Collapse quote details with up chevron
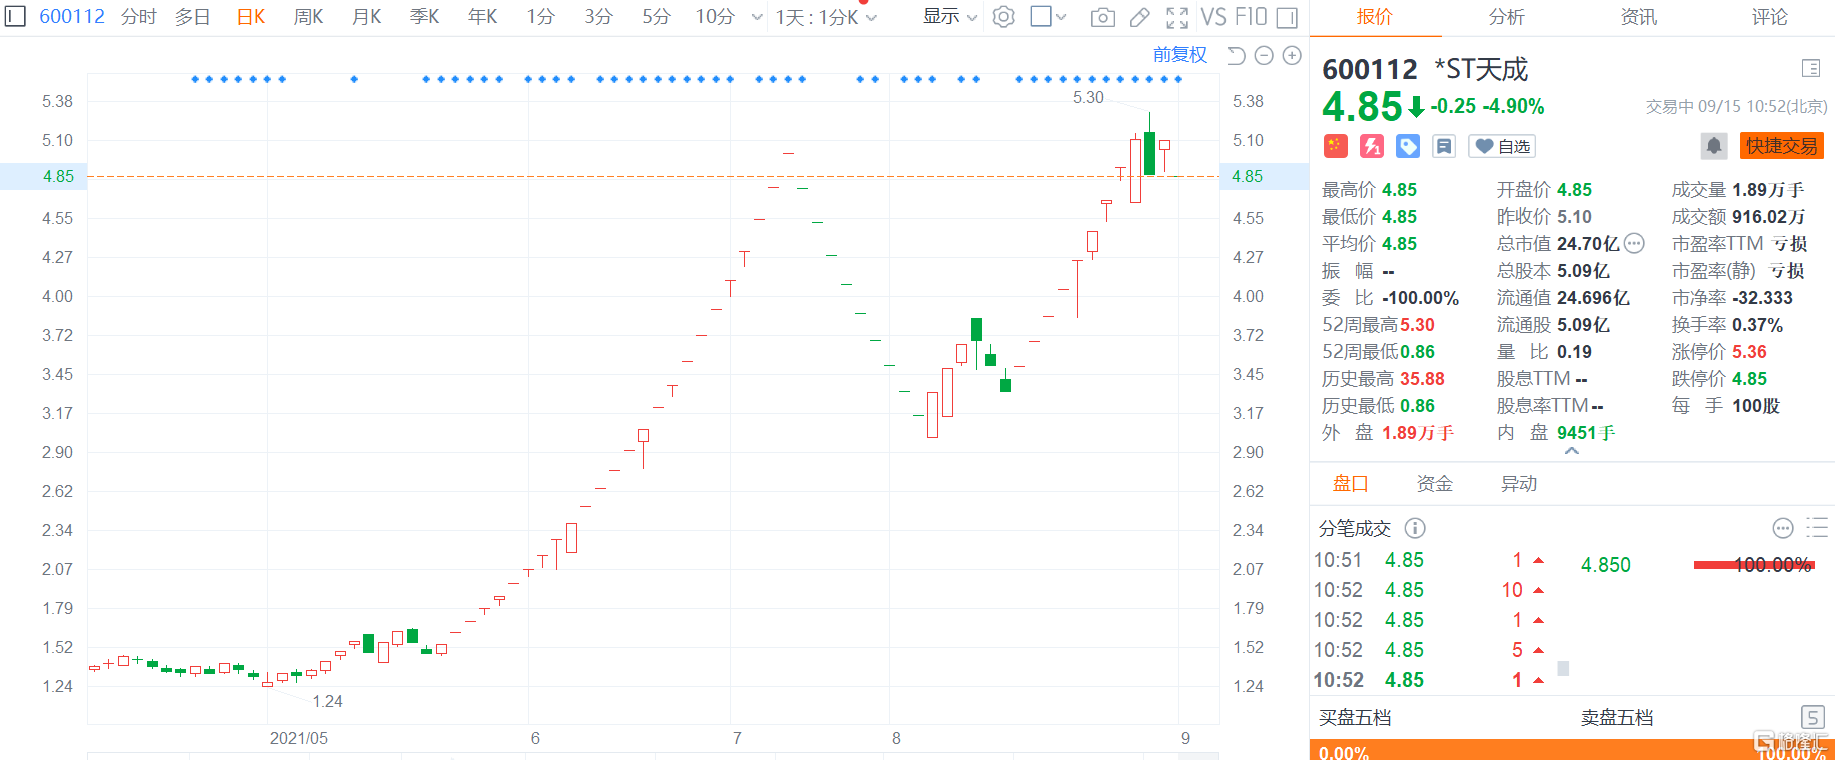The width and height of the screenshot is (1836, 760). (x=1572, y=451)
